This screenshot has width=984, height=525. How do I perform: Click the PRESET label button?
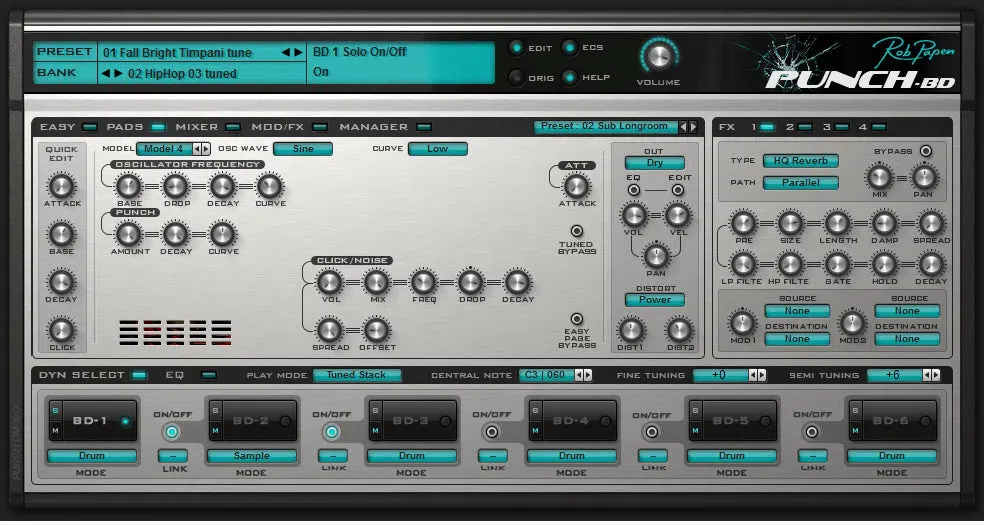coord(65,51)
